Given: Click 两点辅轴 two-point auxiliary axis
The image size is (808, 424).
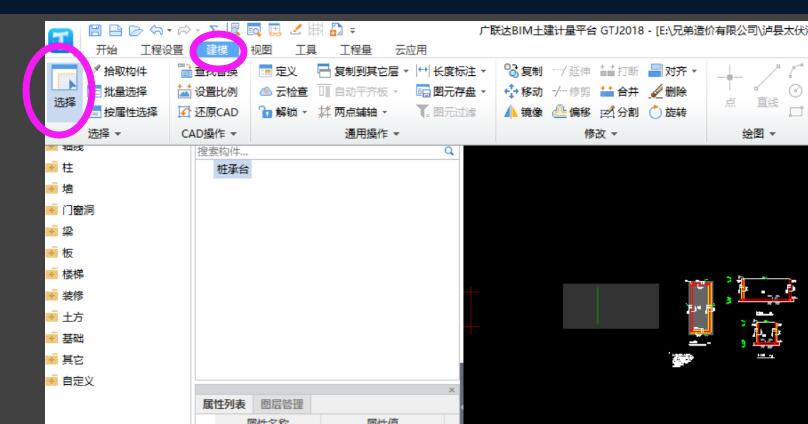Looking at the screenshot, I should pos(348,112).
